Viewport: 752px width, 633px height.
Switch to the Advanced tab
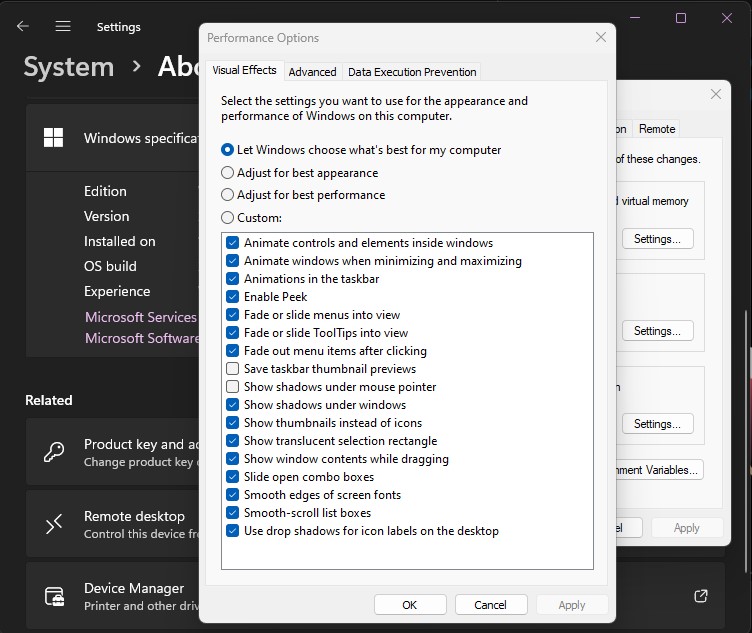(313, 72)
